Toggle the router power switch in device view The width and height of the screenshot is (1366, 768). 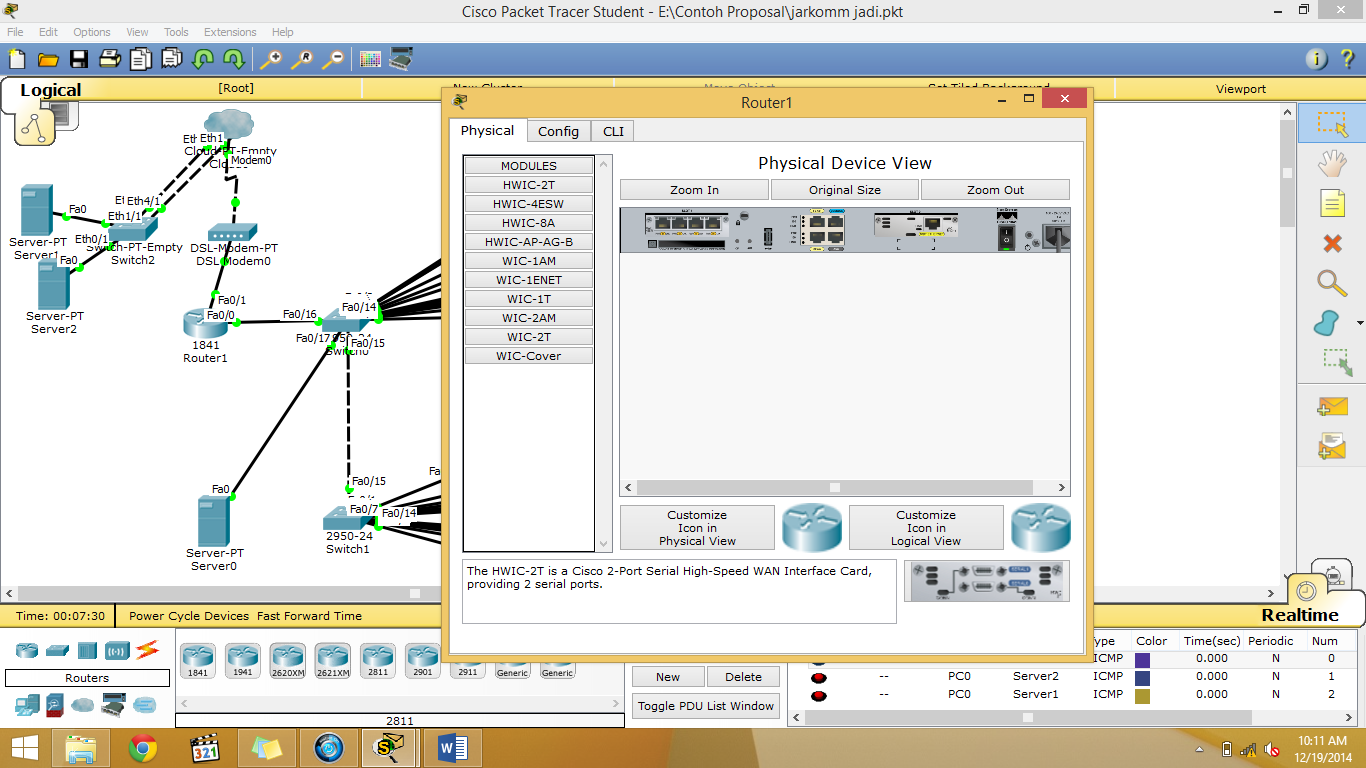pyautogui.click(x=1008, y=237)
